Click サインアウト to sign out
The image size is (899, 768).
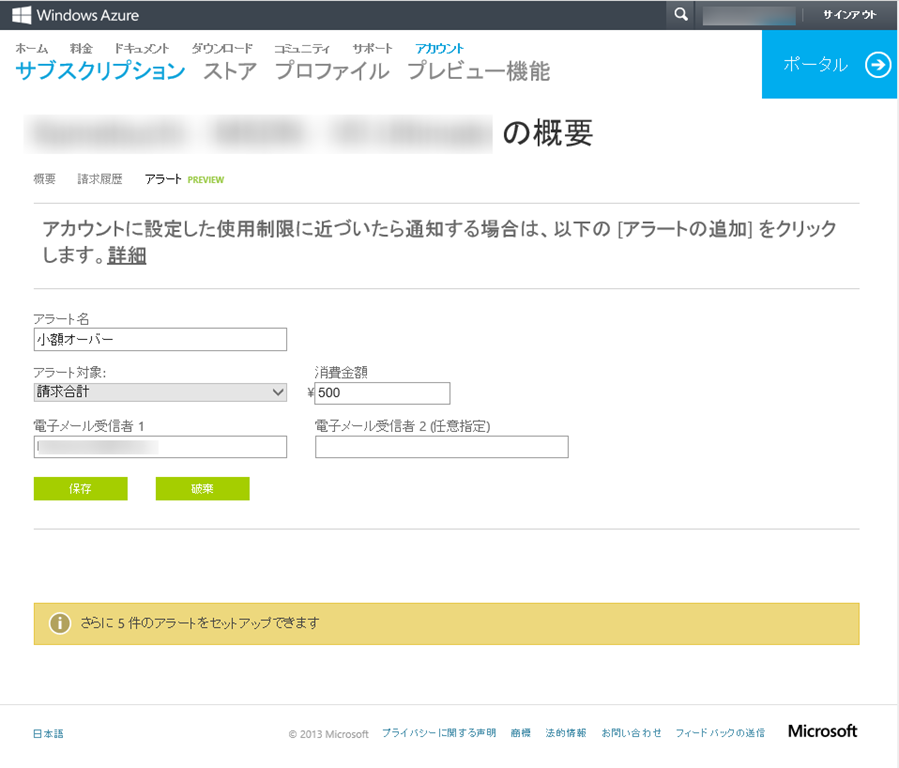click(850, 15)
